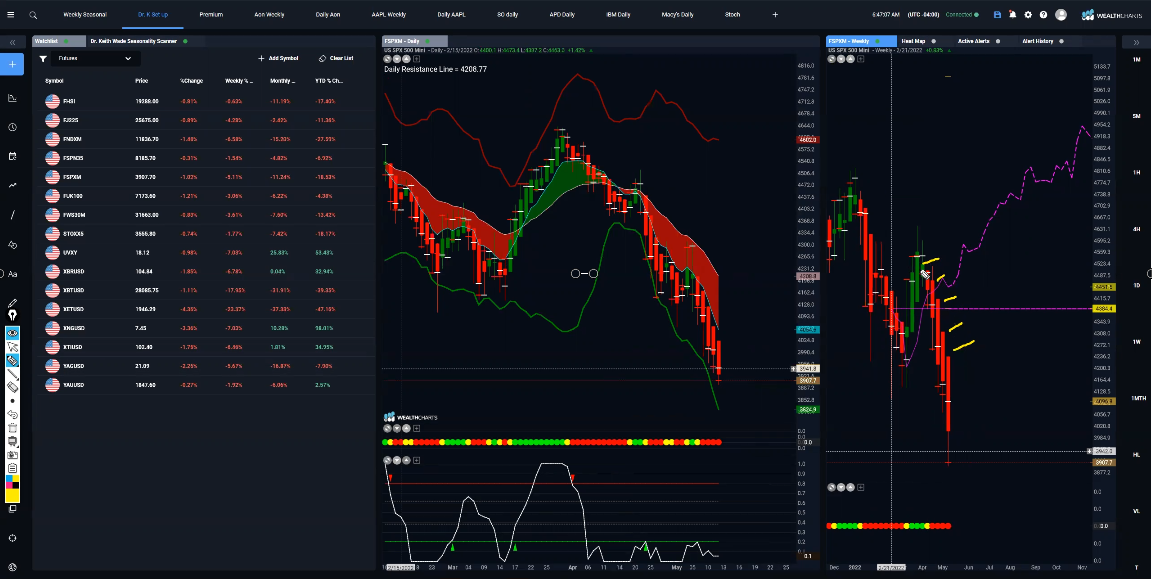Switch to Daily AAPL workspace tab
The height and width of the screenshot is (579, 1152).
pyautogui.click(x=452, y=15)
